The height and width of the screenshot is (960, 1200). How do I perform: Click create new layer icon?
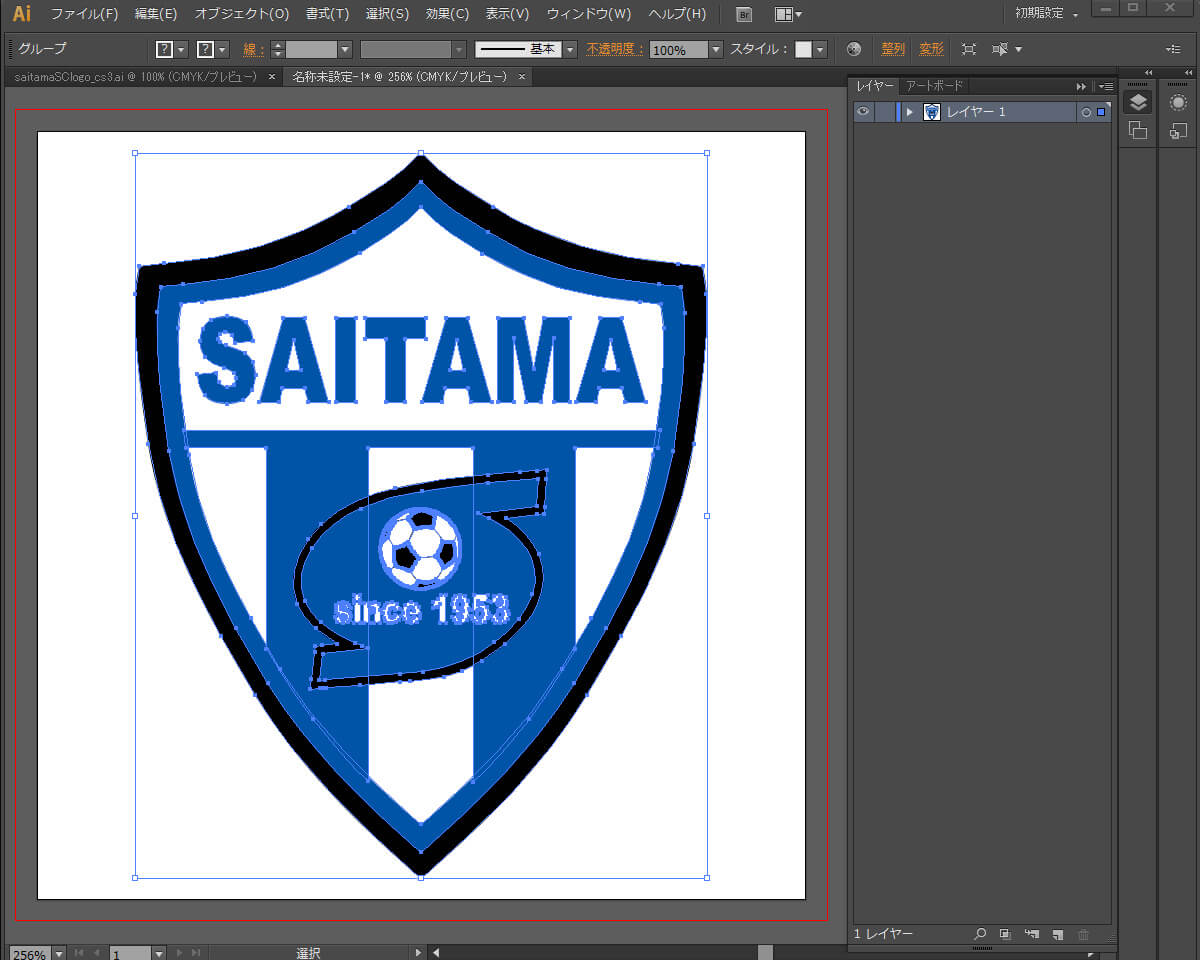click(1057, 934)
